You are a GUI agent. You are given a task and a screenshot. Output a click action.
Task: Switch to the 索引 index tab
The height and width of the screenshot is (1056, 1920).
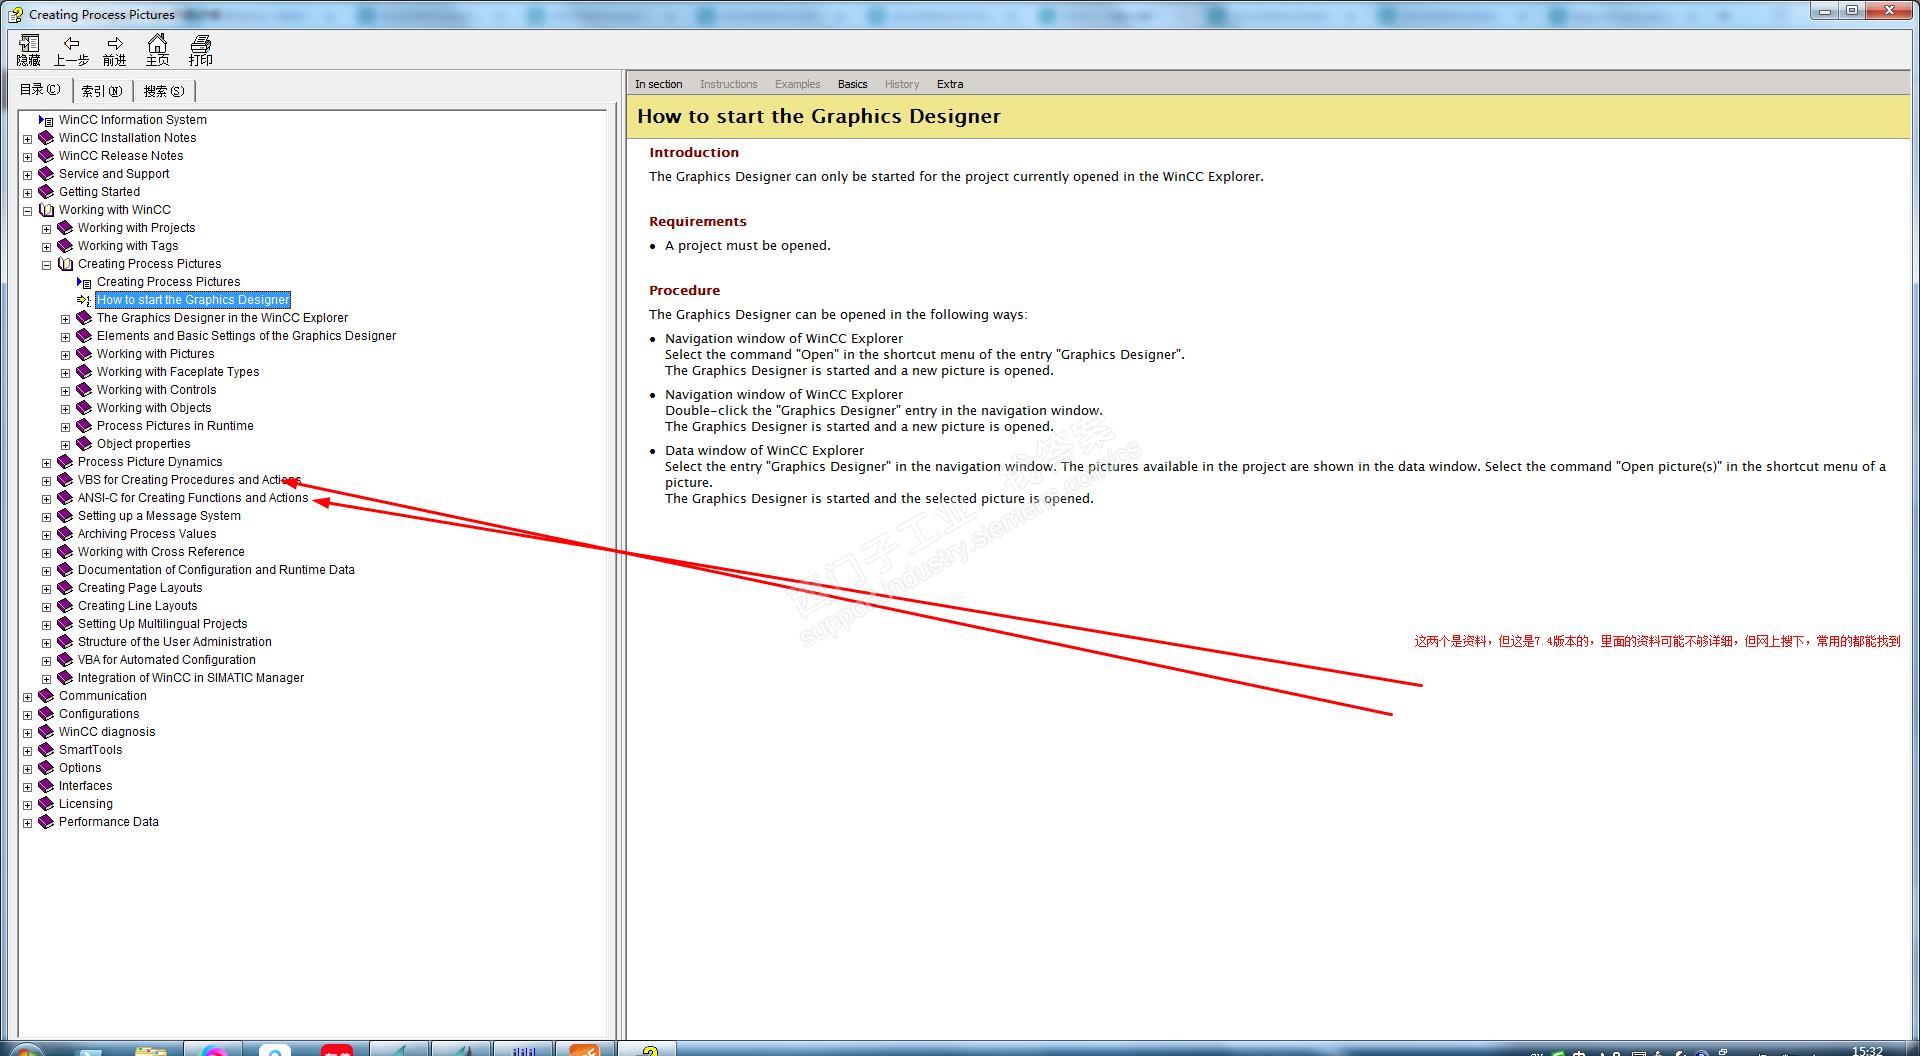pyautogui.click(x=102, y=91)
